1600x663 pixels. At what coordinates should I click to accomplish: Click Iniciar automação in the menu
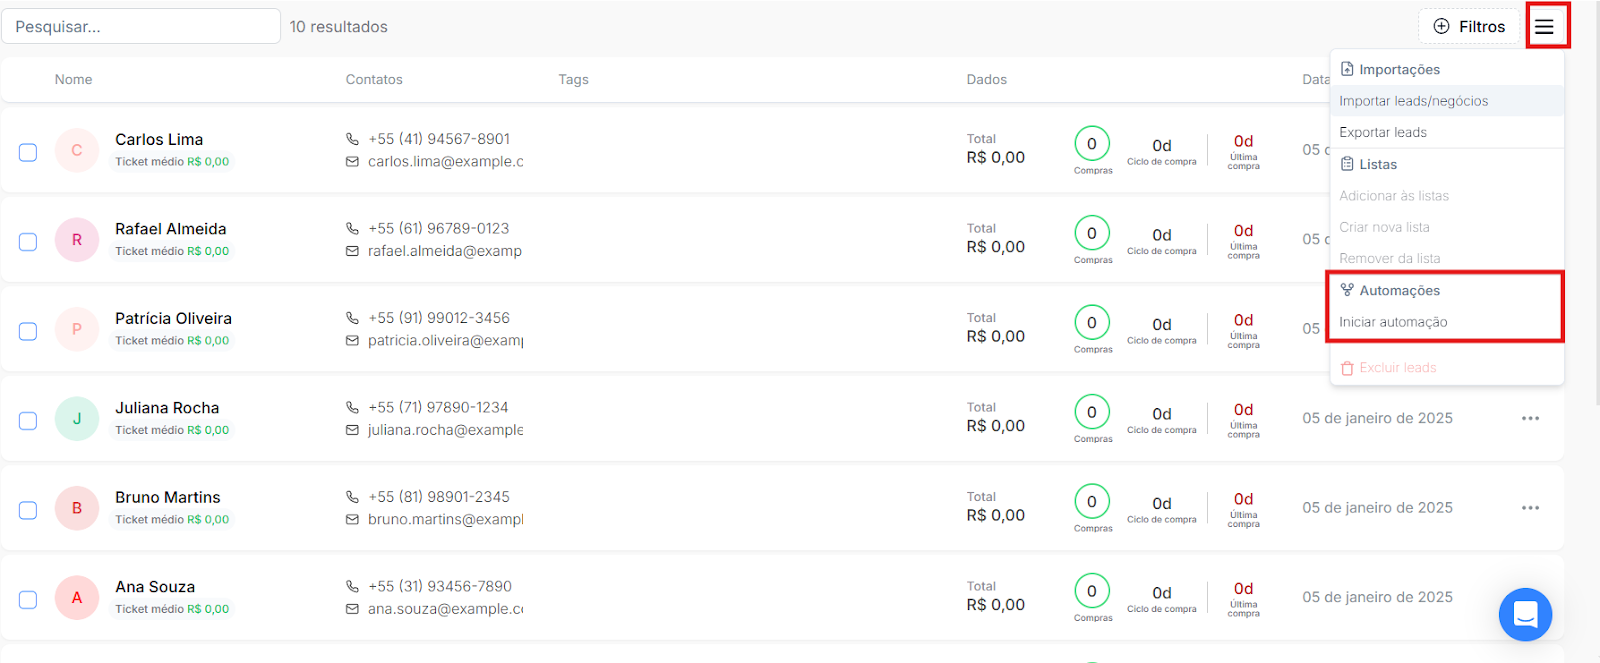click(1393, 322)
